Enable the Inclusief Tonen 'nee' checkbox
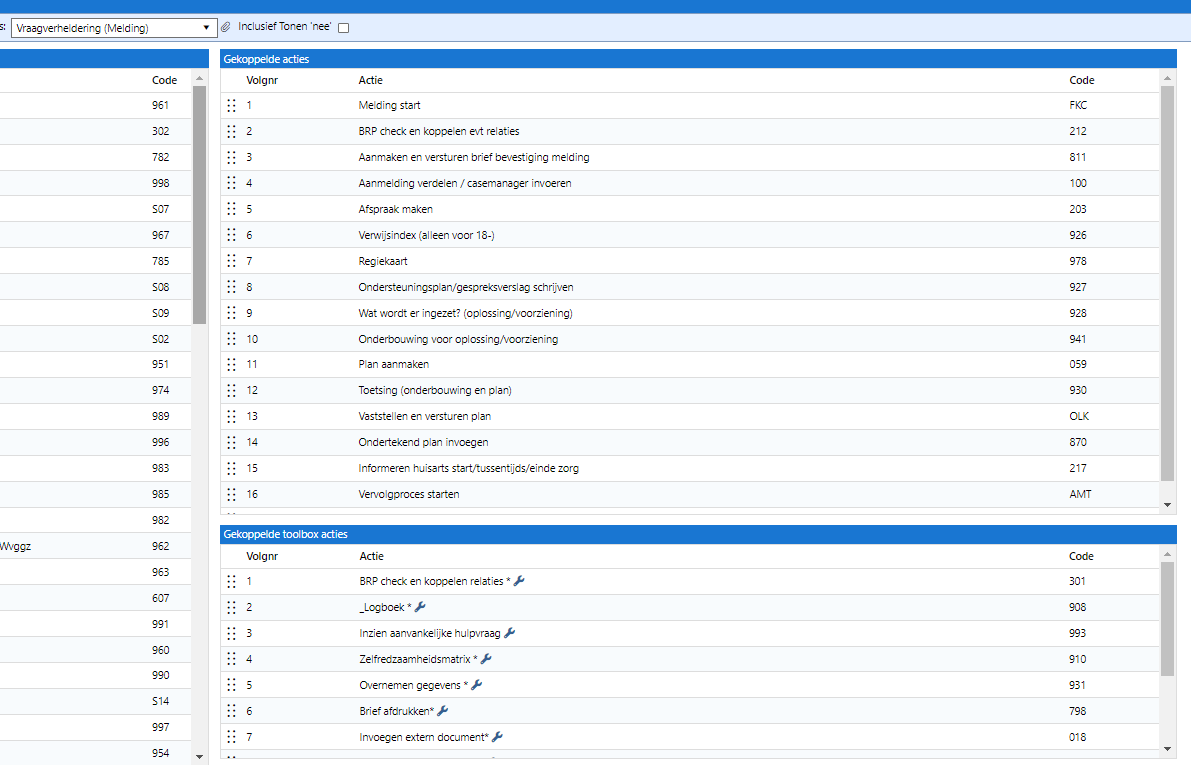The width and height of the screenshot is (1191, 765). [344, 28]
